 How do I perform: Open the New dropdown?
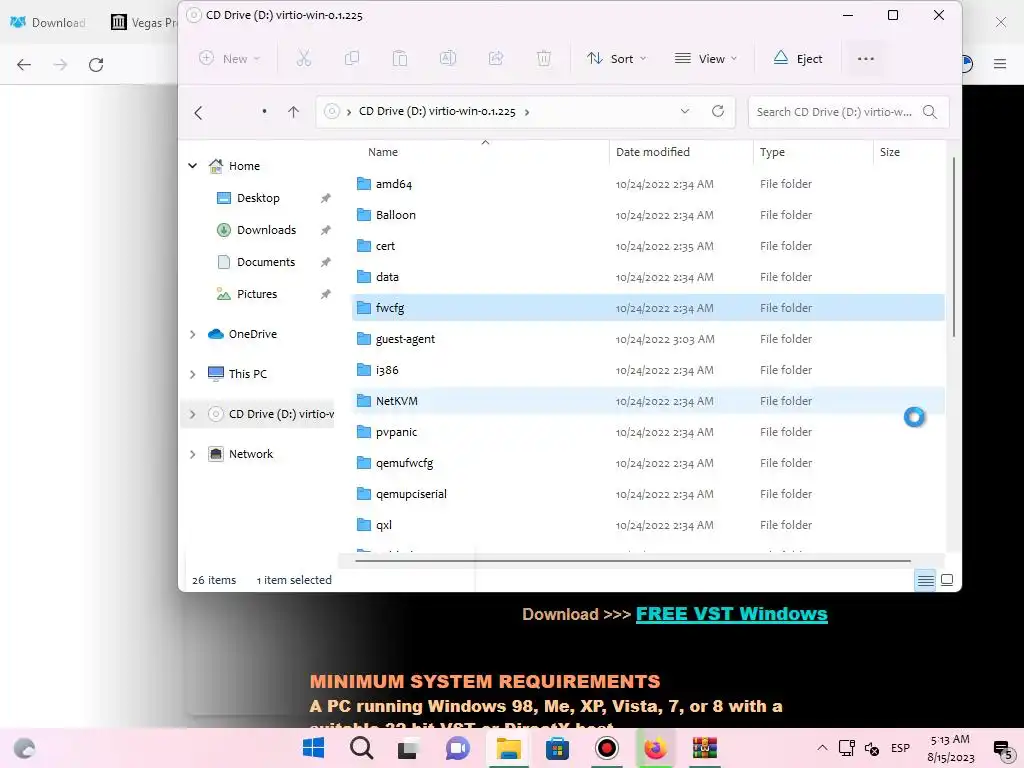tap(229, 58)
